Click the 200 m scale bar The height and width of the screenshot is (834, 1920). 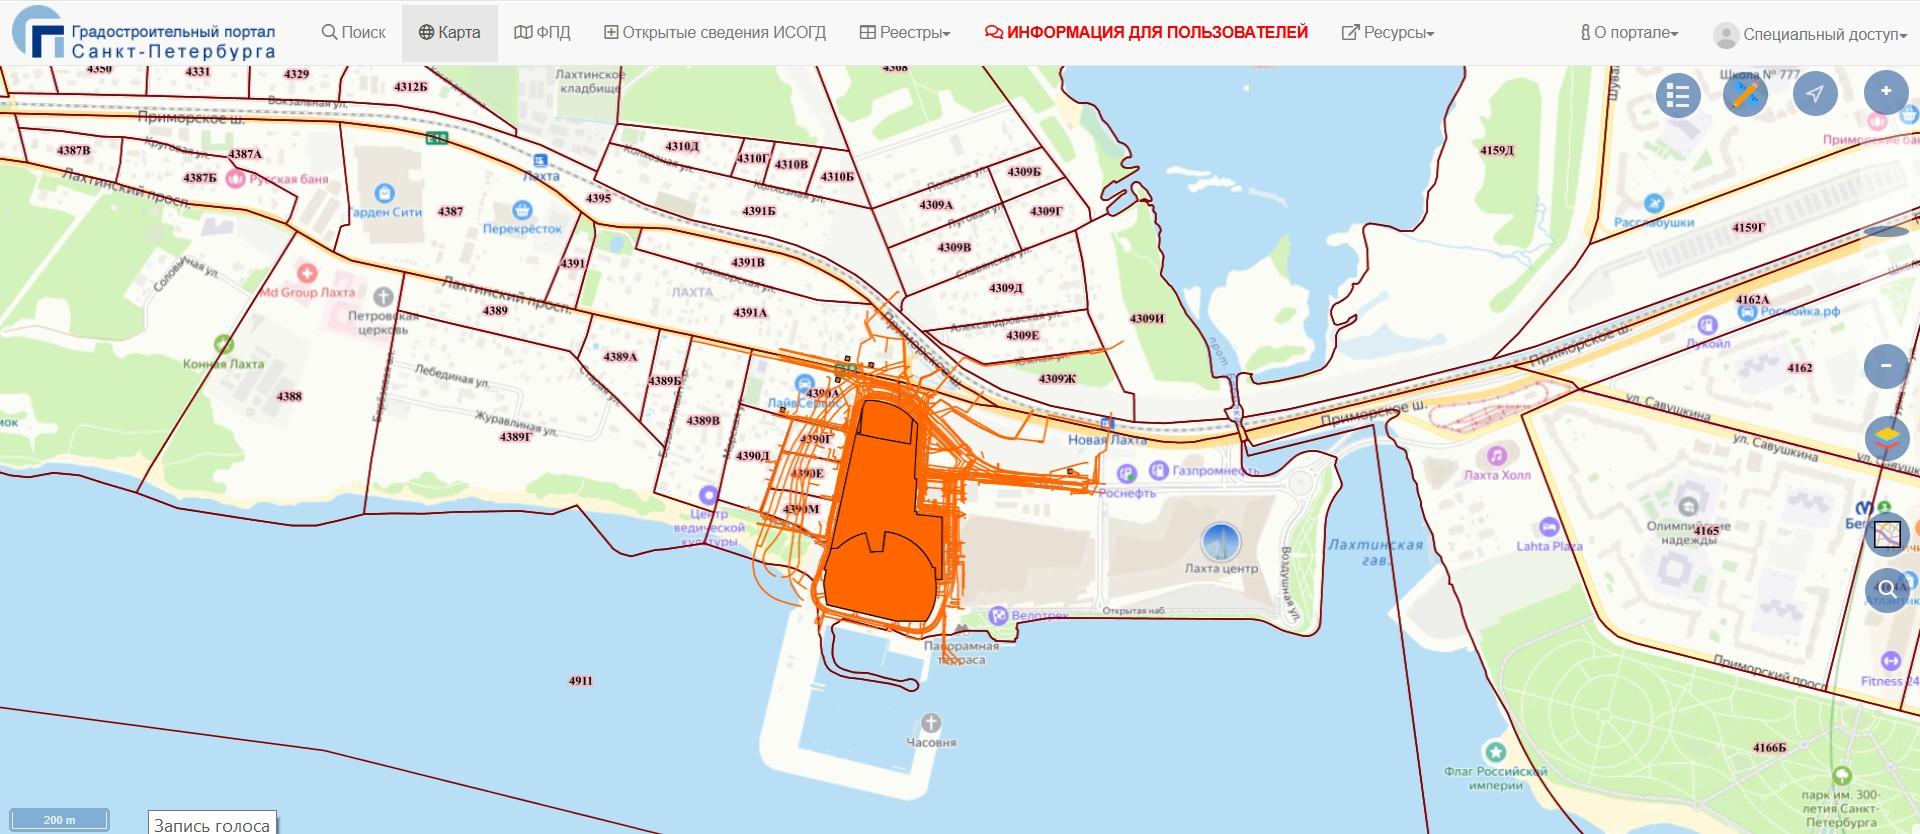point(61,820)
